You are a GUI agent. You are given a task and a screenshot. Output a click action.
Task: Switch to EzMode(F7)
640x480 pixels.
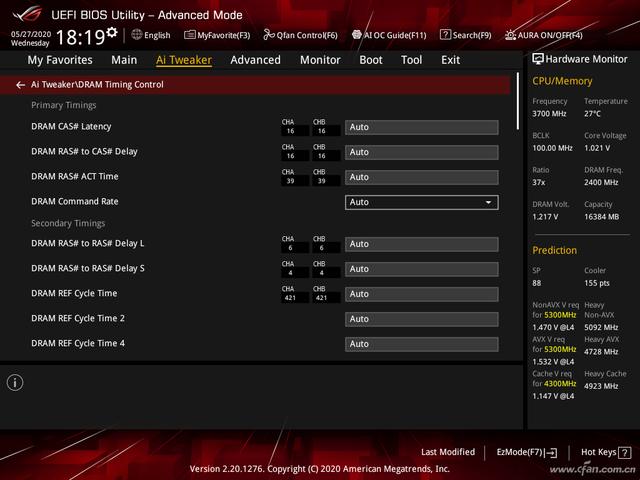click(x=527, y=452)
